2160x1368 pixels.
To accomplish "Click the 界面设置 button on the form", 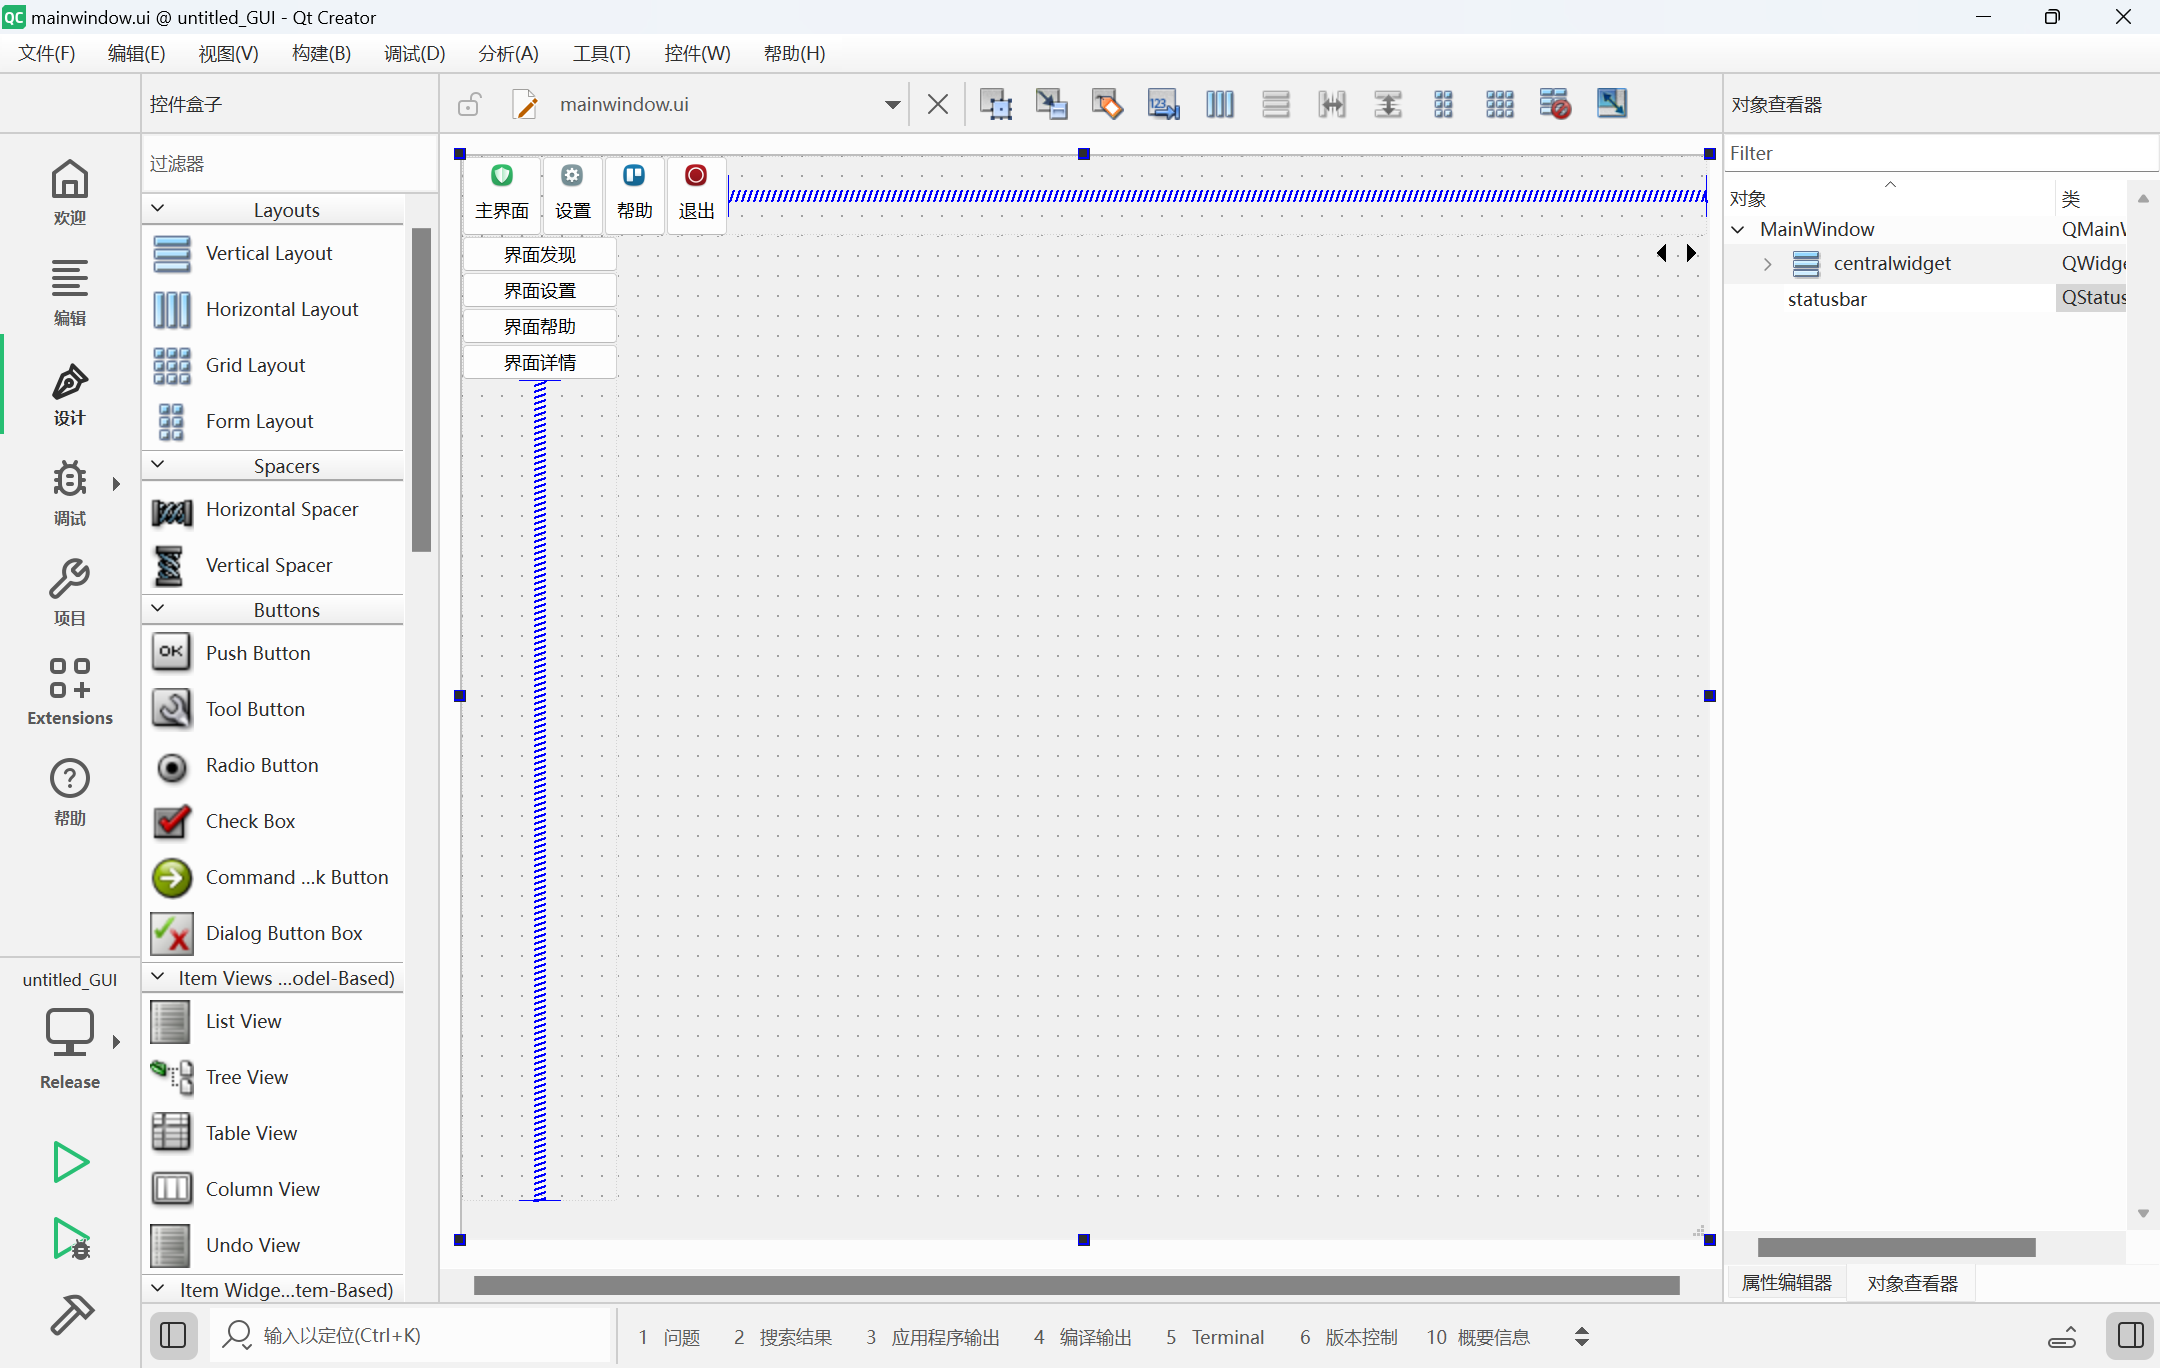I will pos(539,291).
